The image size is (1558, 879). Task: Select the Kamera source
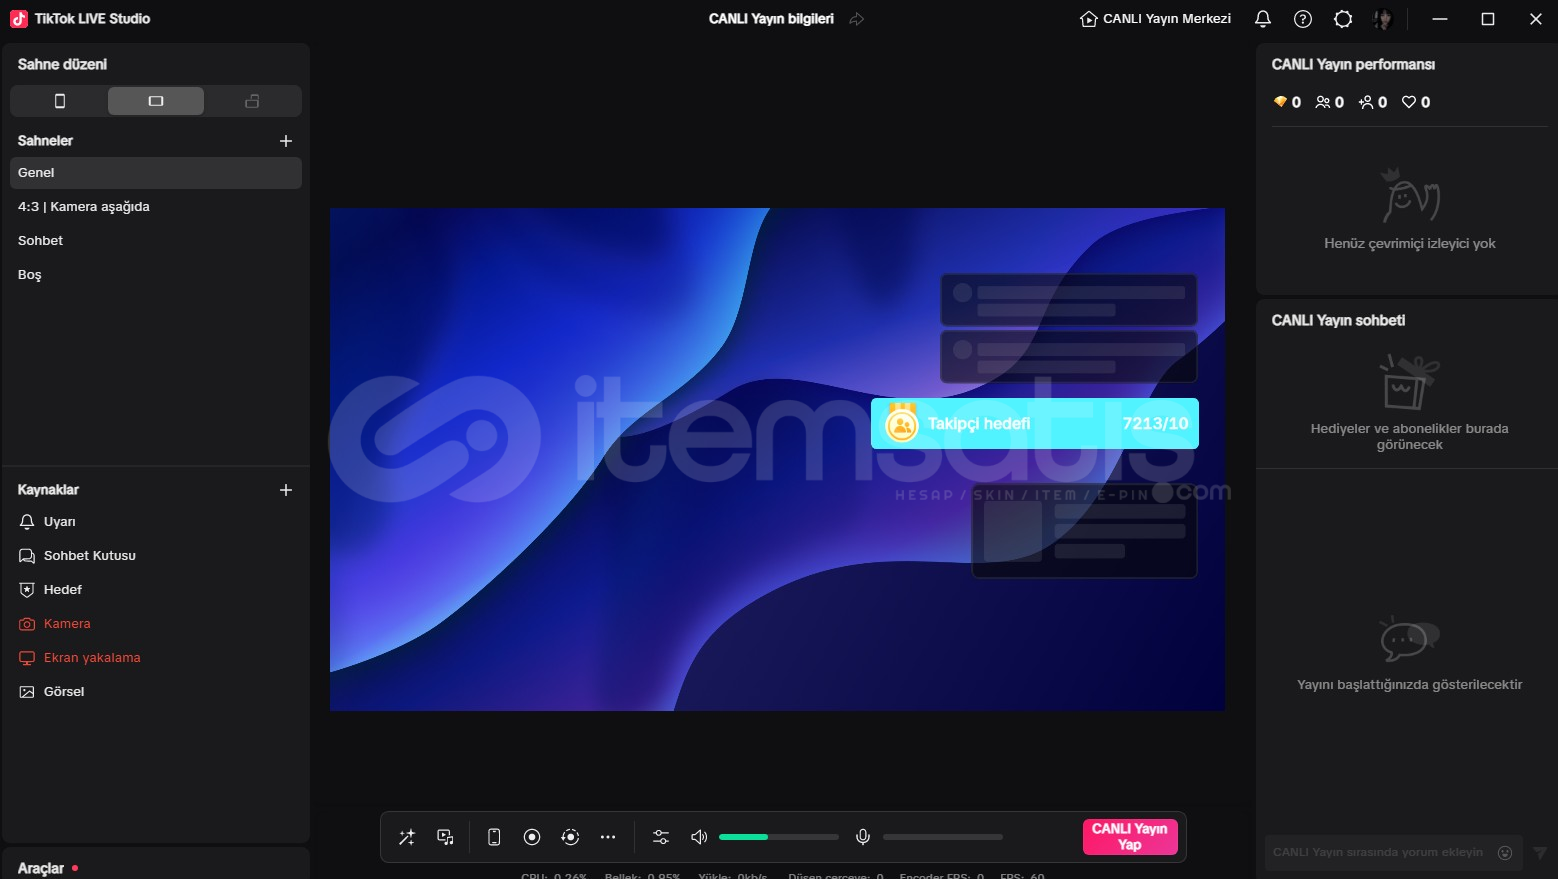(156, 624)
